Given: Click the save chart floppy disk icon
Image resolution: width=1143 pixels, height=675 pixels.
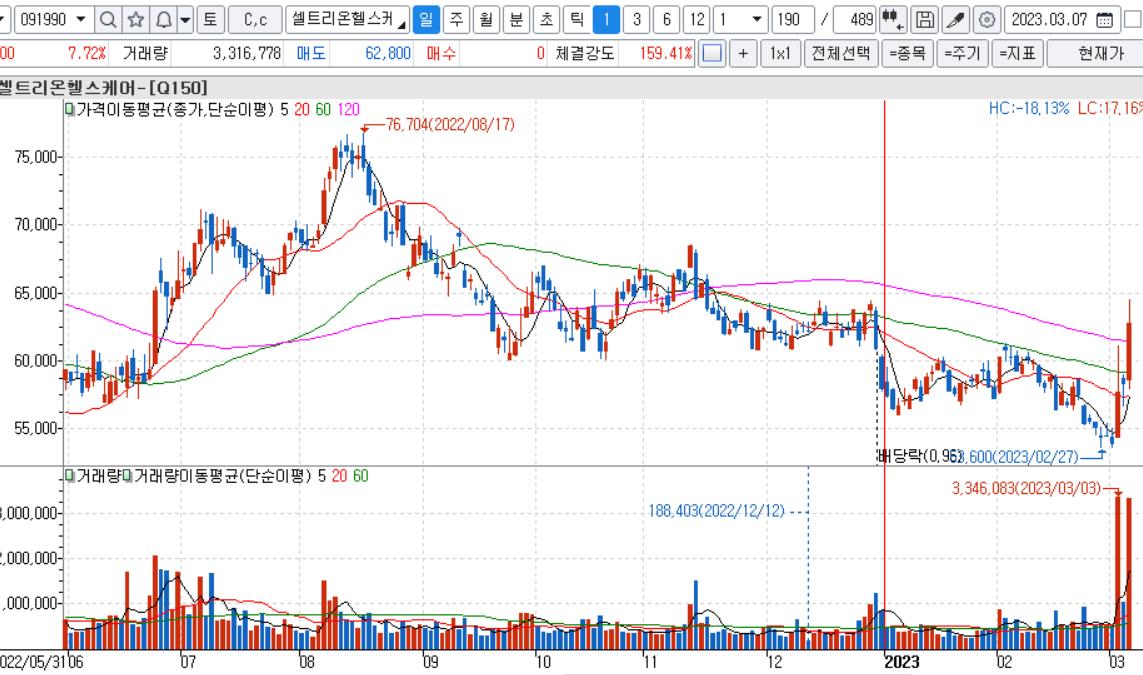Looking at the screenshot, I should [924, 20].
